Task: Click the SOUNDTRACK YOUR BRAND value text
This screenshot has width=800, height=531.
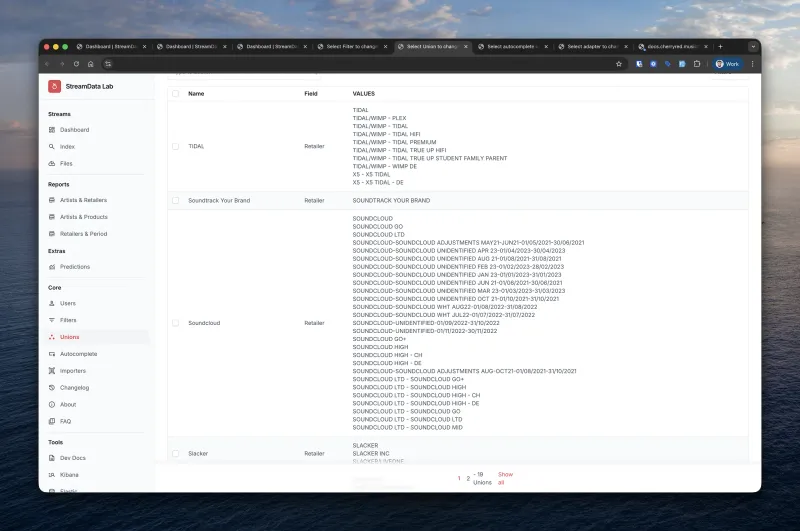Action: (391, 200)
